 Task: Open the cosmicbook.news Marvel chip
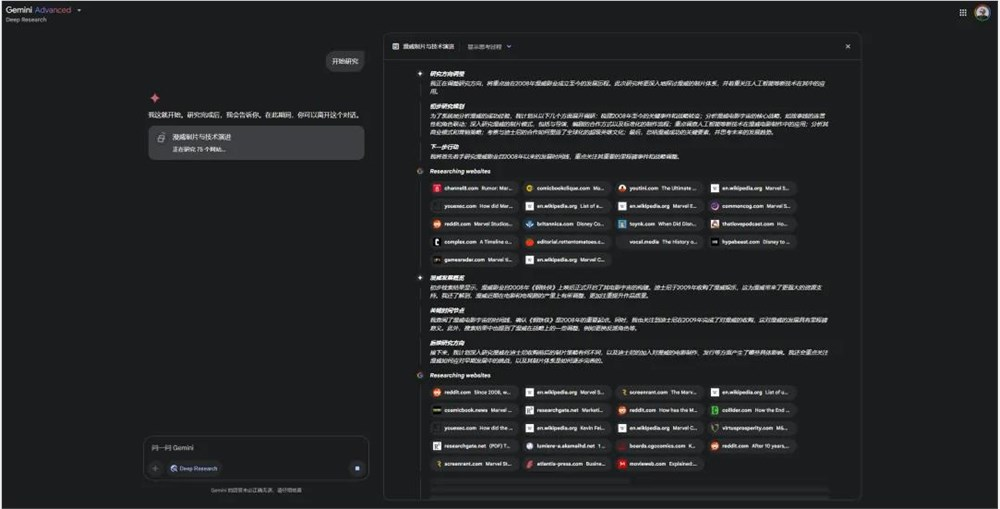(473, 410)
